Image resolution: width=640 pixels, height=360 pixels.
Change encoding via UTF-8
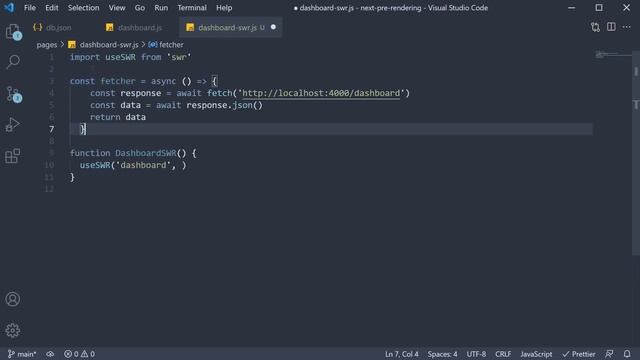click(x=476, y=354)
